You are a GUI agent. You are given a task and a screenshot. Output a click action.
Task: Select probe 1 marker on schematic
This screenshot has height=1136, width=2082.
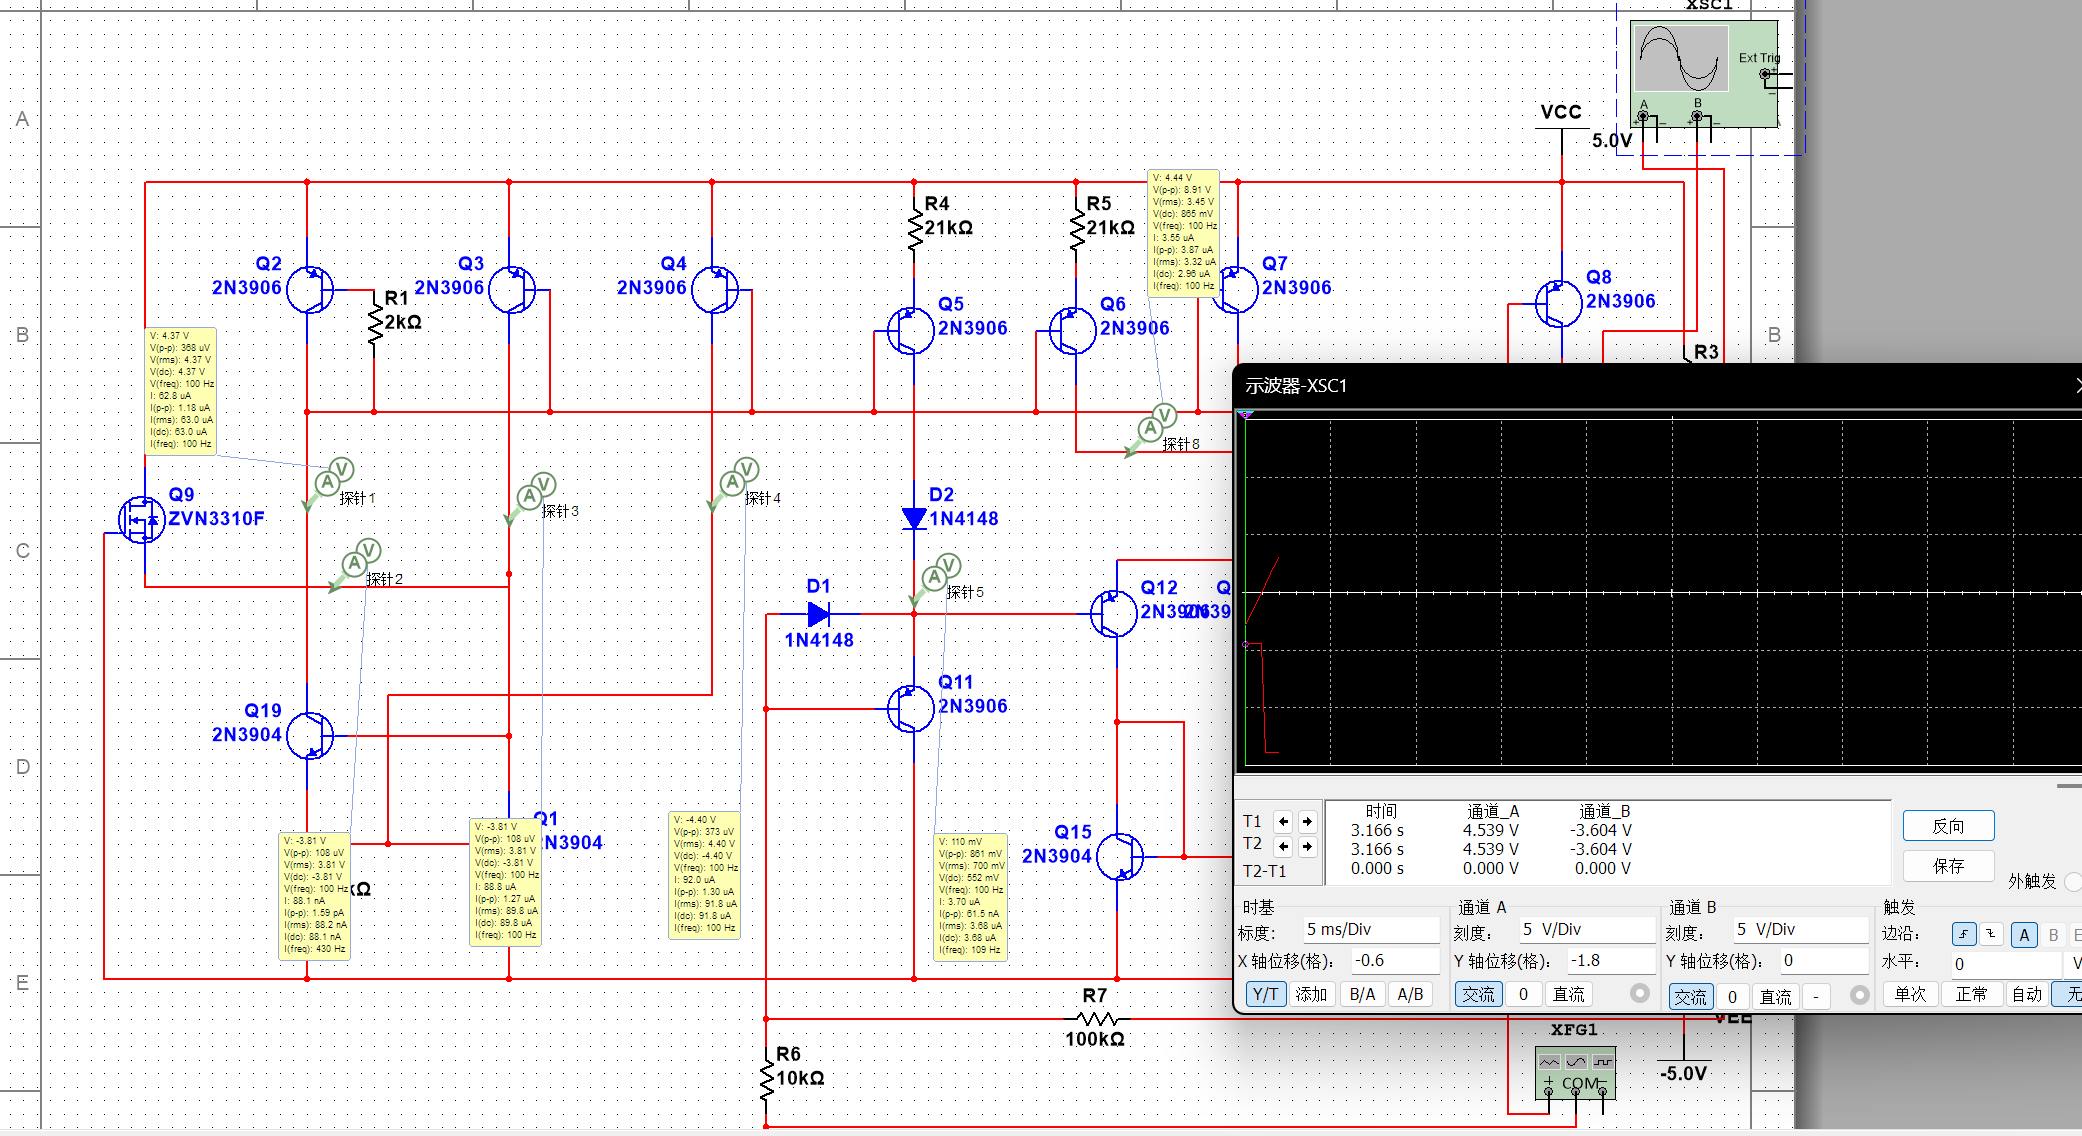(330, 484)
